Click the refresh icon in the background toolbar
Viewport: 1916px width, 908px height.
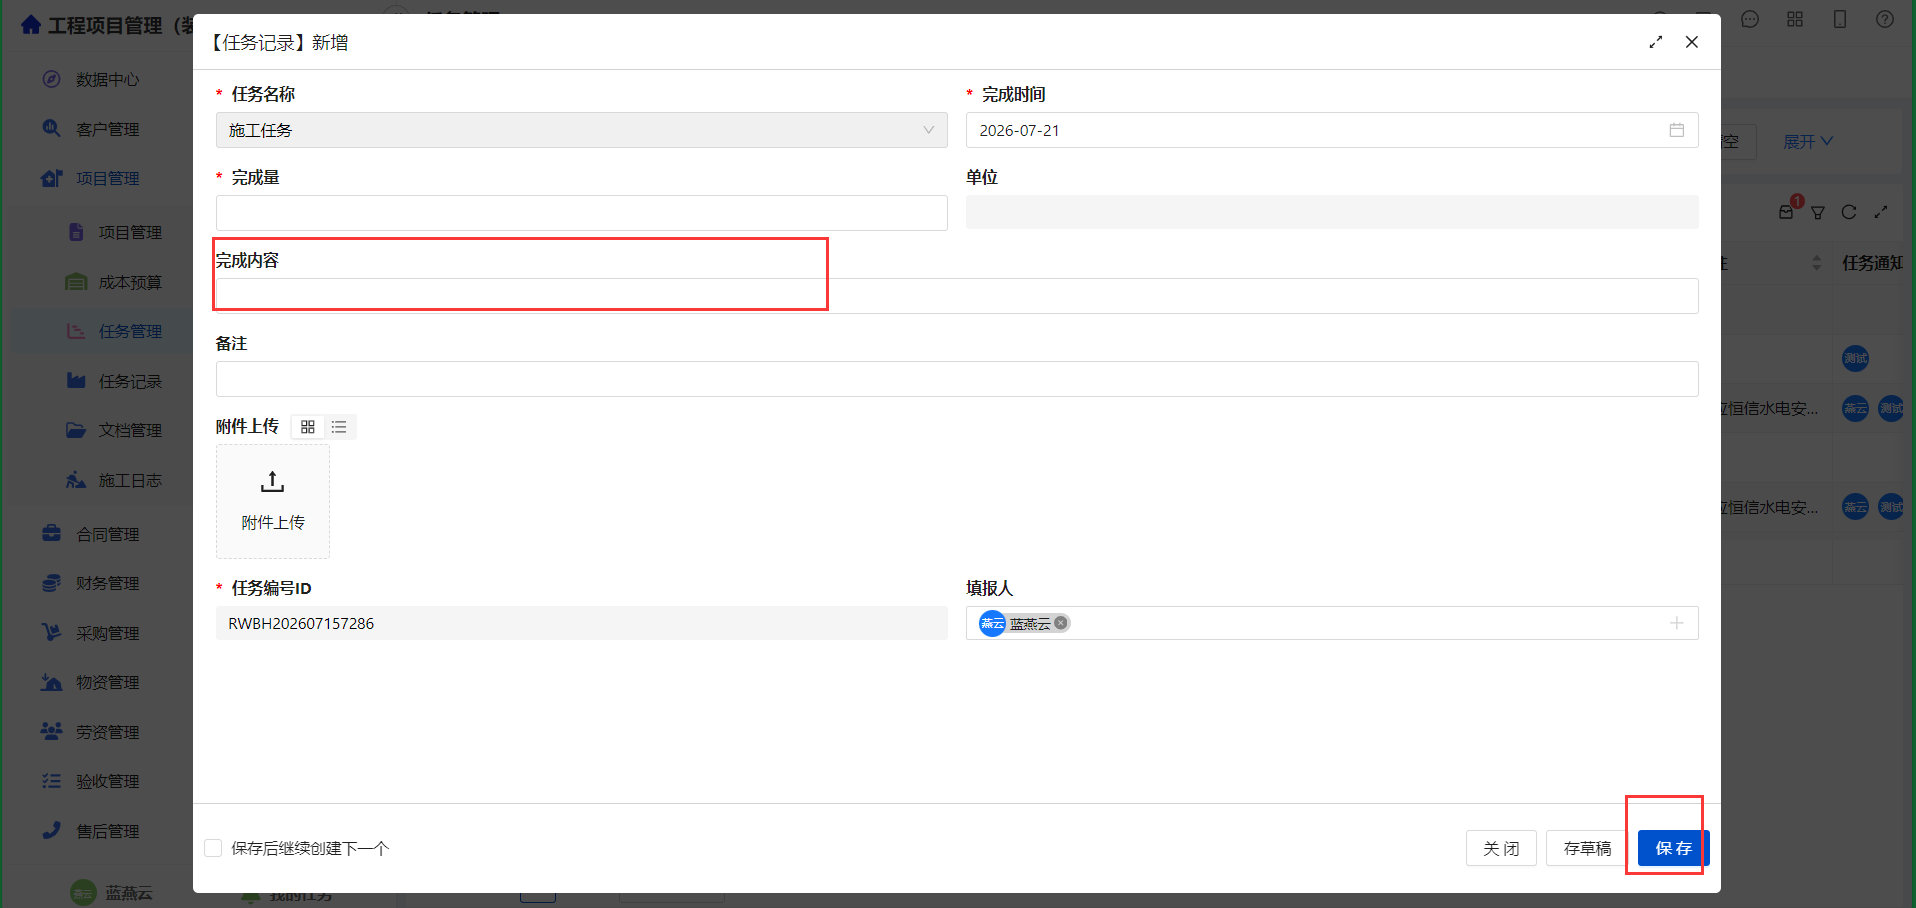pos(1848,212)
